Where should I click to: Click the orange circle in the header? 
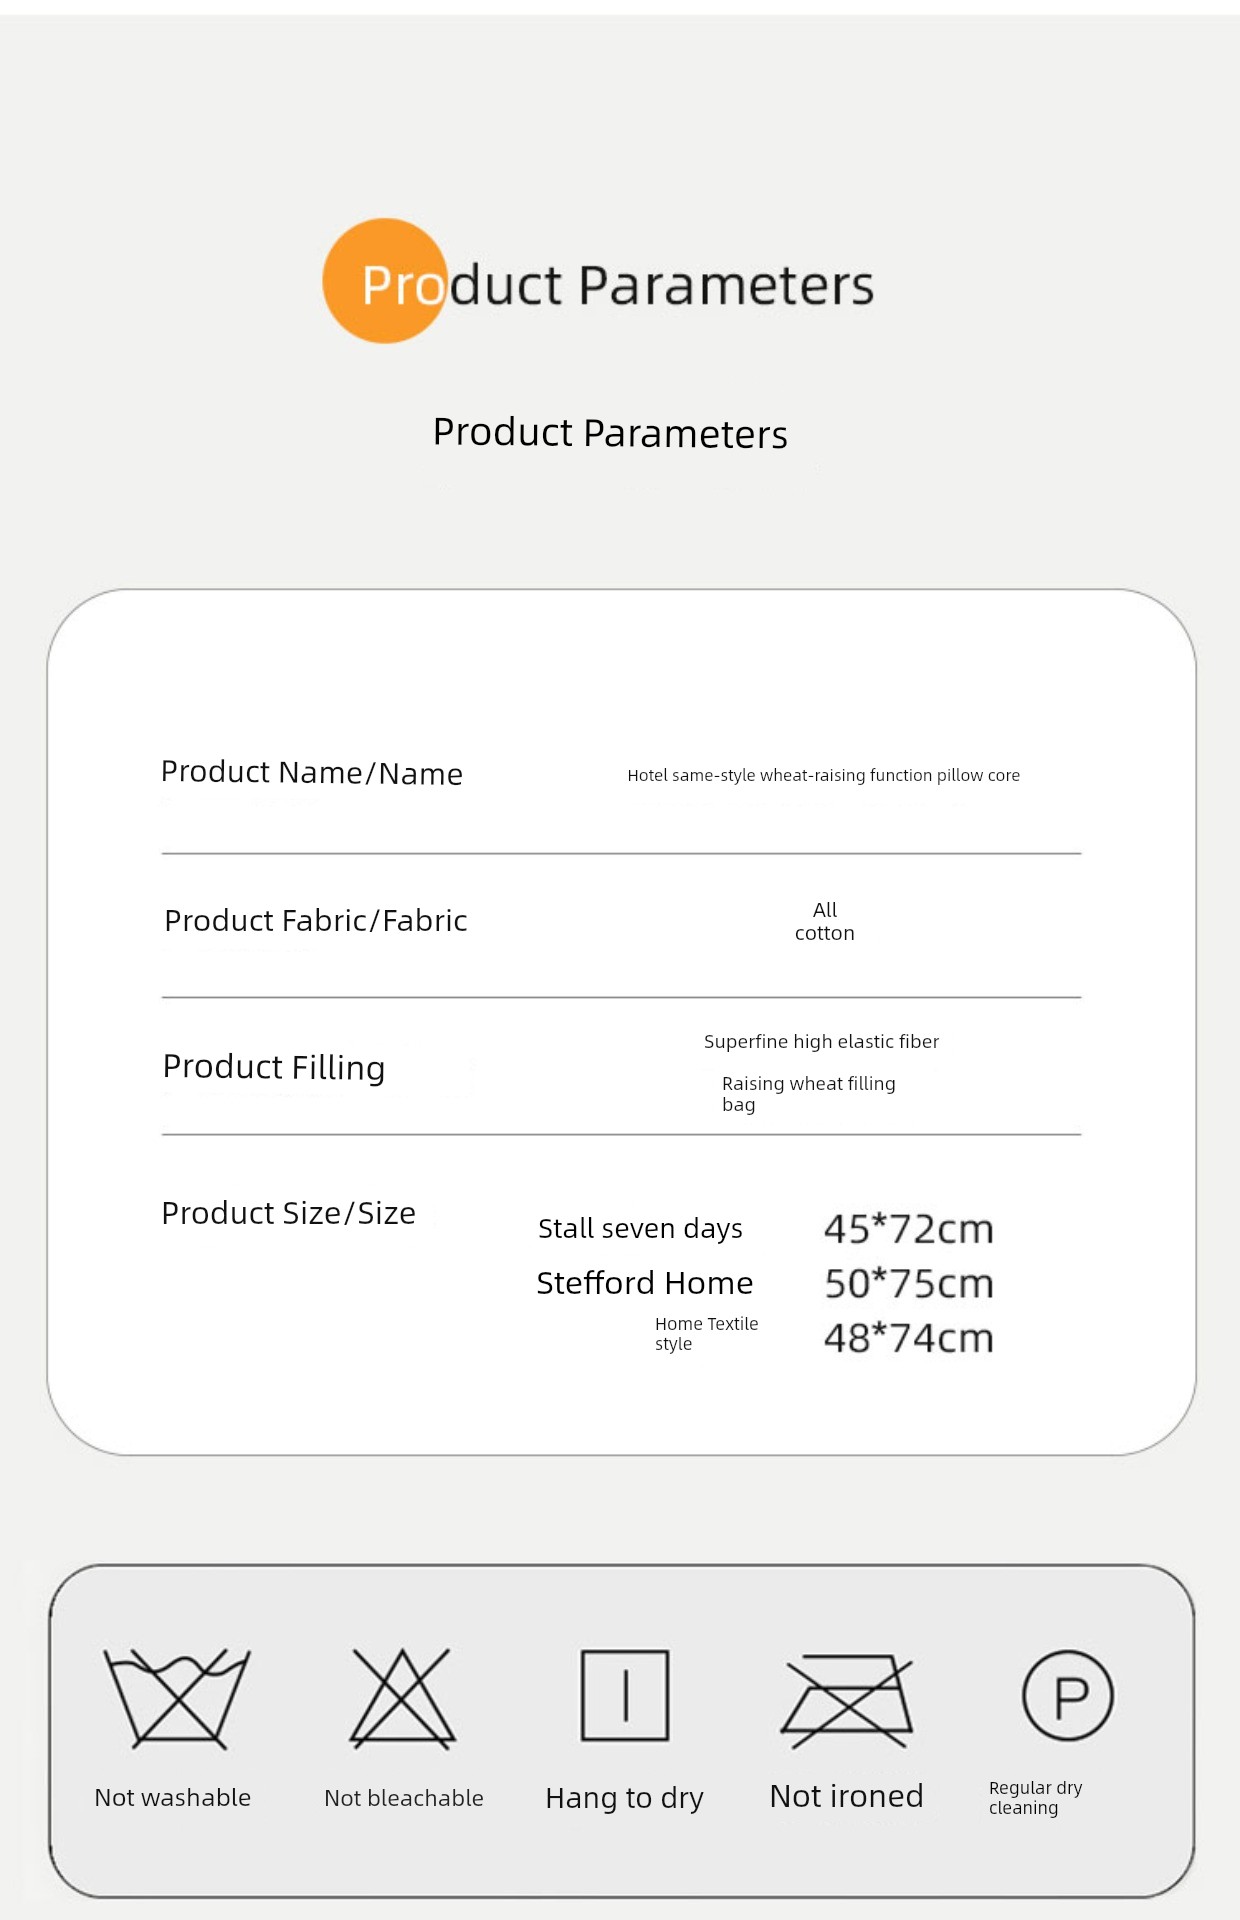385,281
